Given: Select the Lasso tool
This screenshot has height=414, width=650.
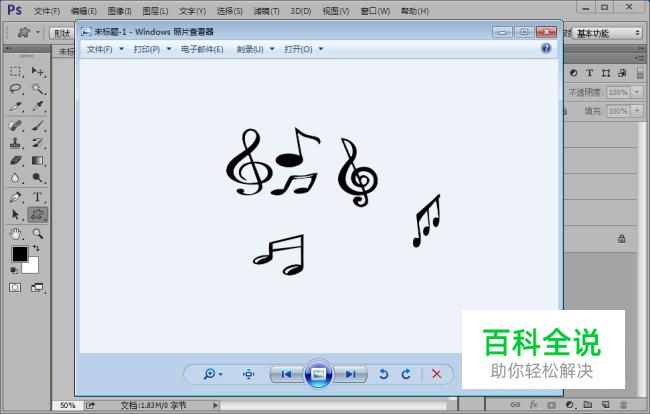Looking at the screenshot, I should pyautogui.click(x=15, y=89).
